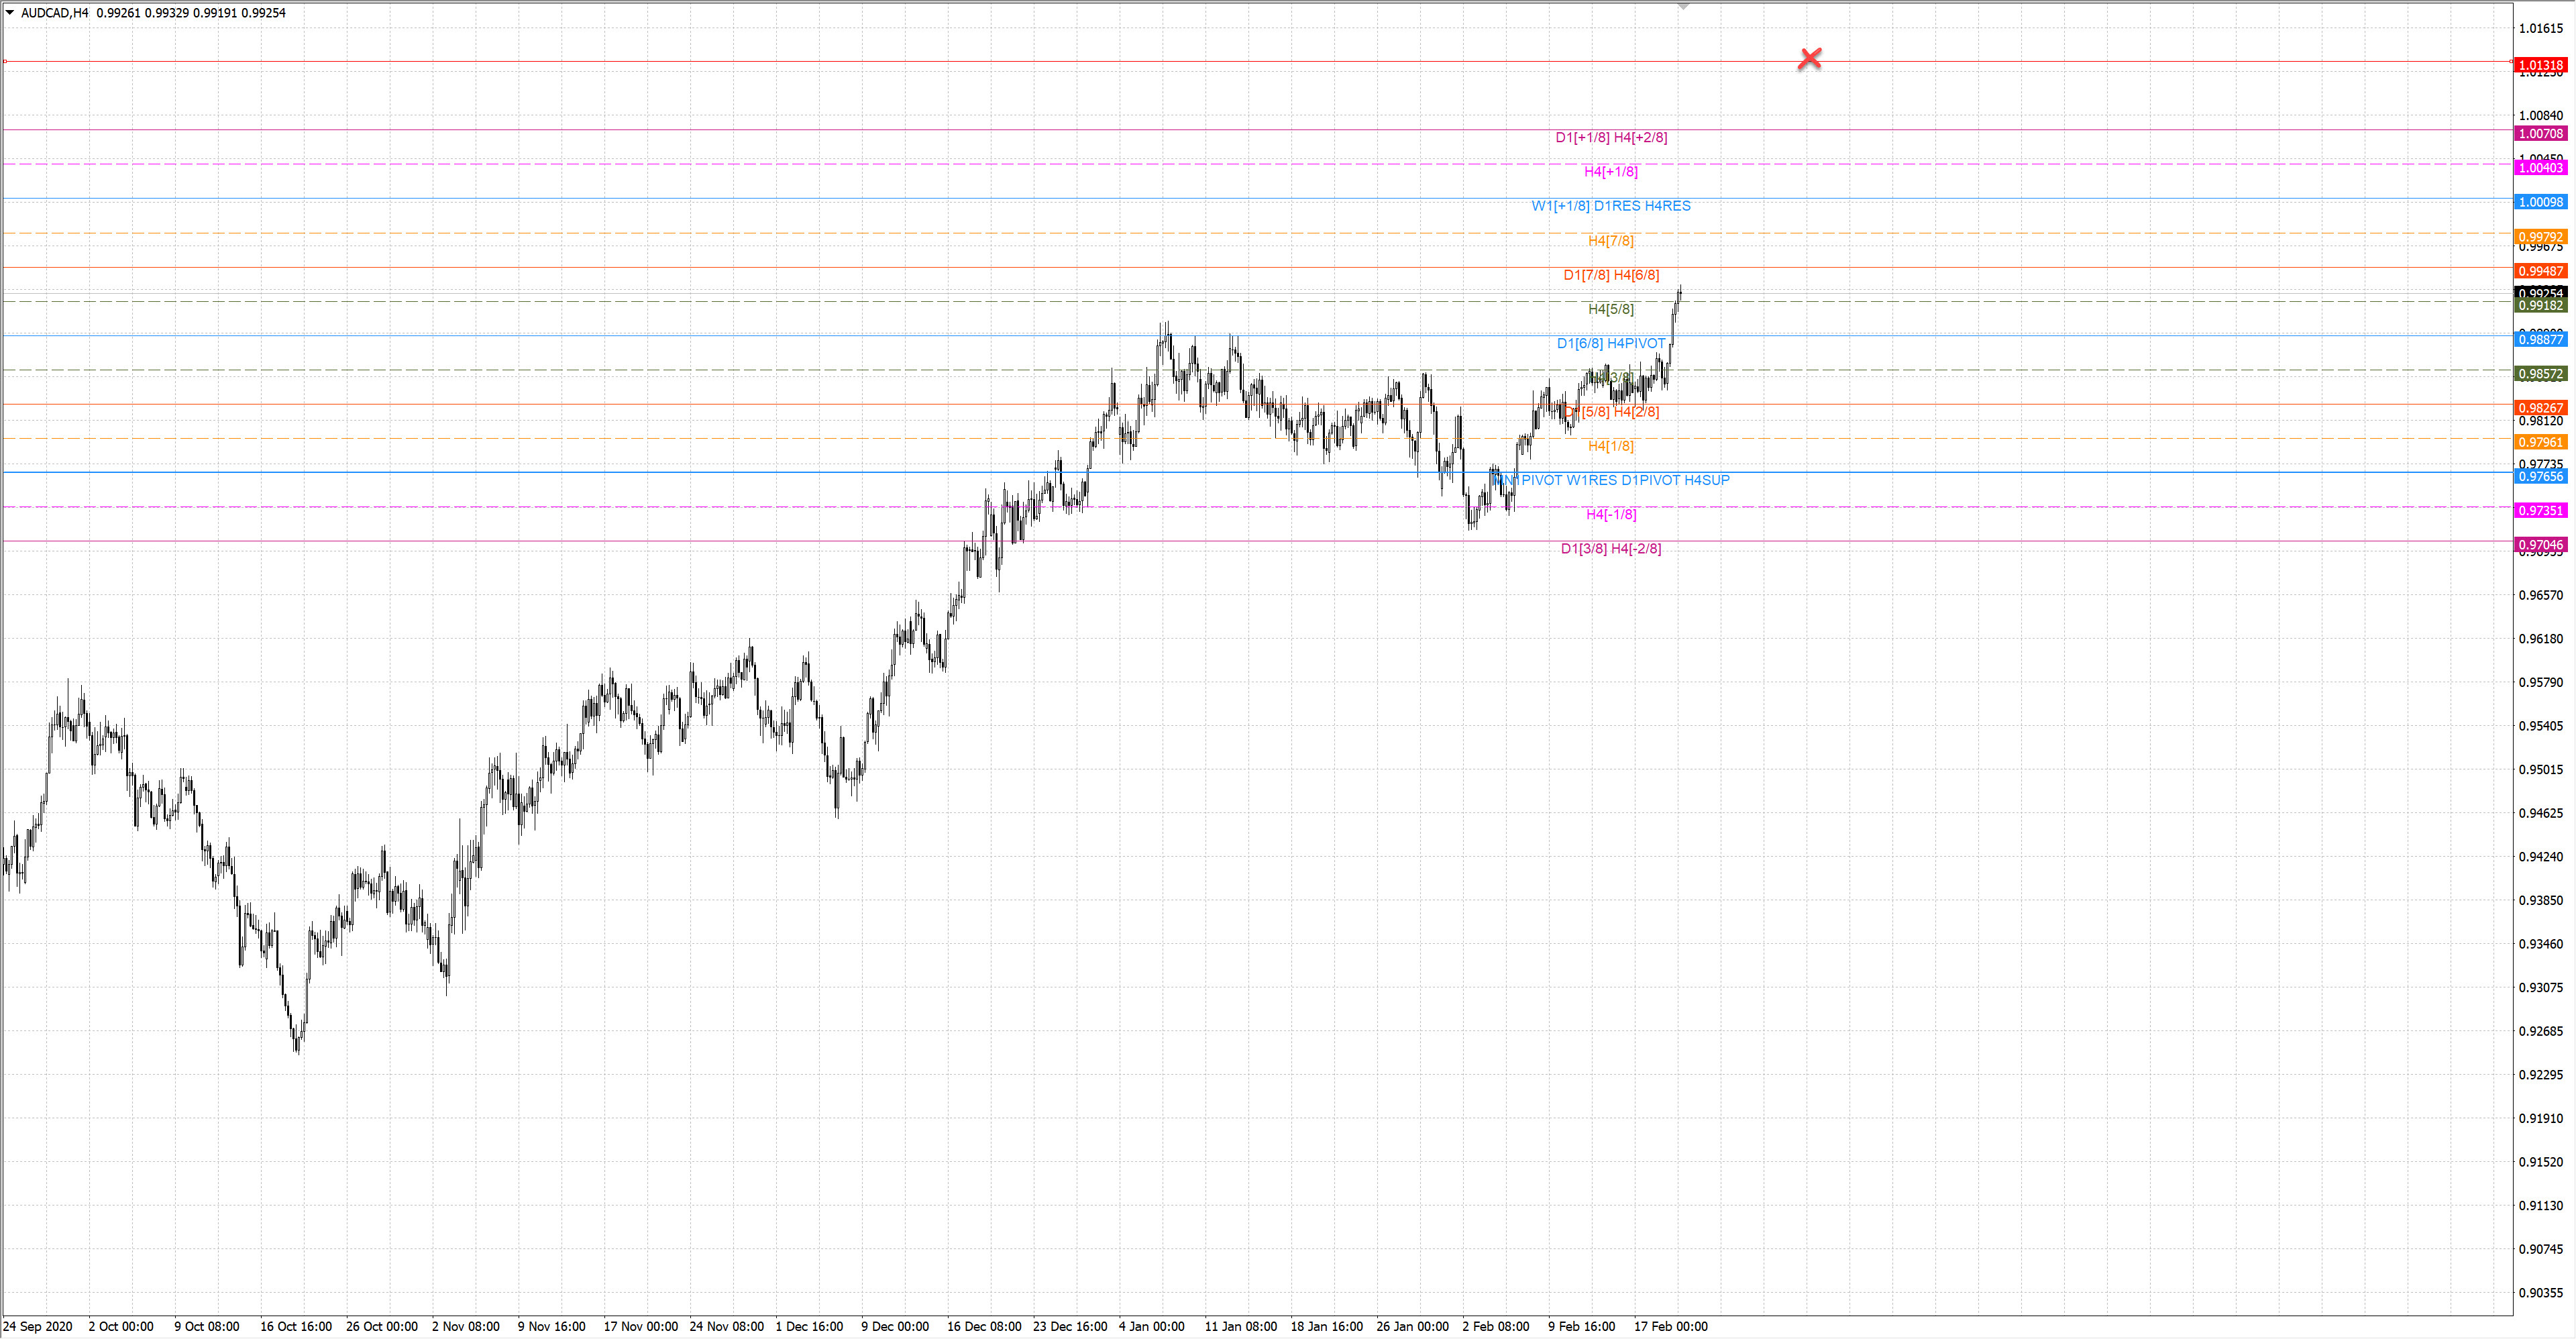Click the blue 1.00098 price tag
Viewport: 2576px width, 1339px height.
coord(2540,202)
